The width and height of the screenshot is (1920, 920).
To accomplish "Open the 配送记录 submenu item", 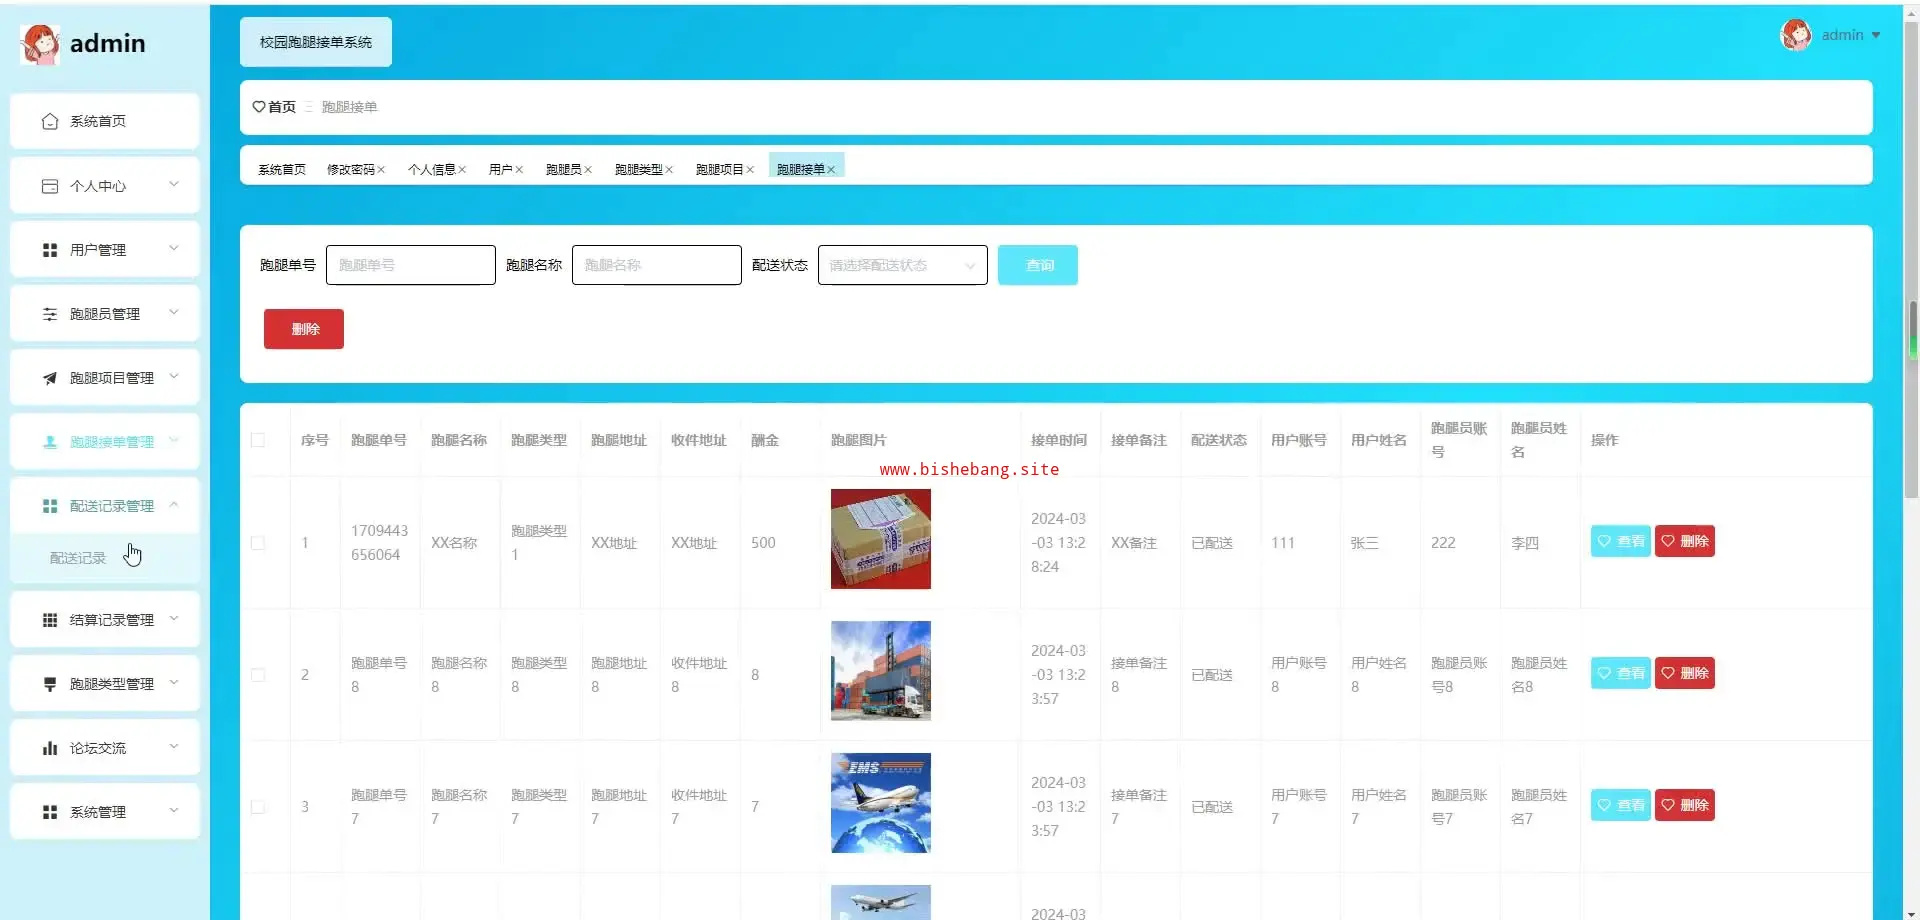I will pyautogui.click(x=105, y=558).
